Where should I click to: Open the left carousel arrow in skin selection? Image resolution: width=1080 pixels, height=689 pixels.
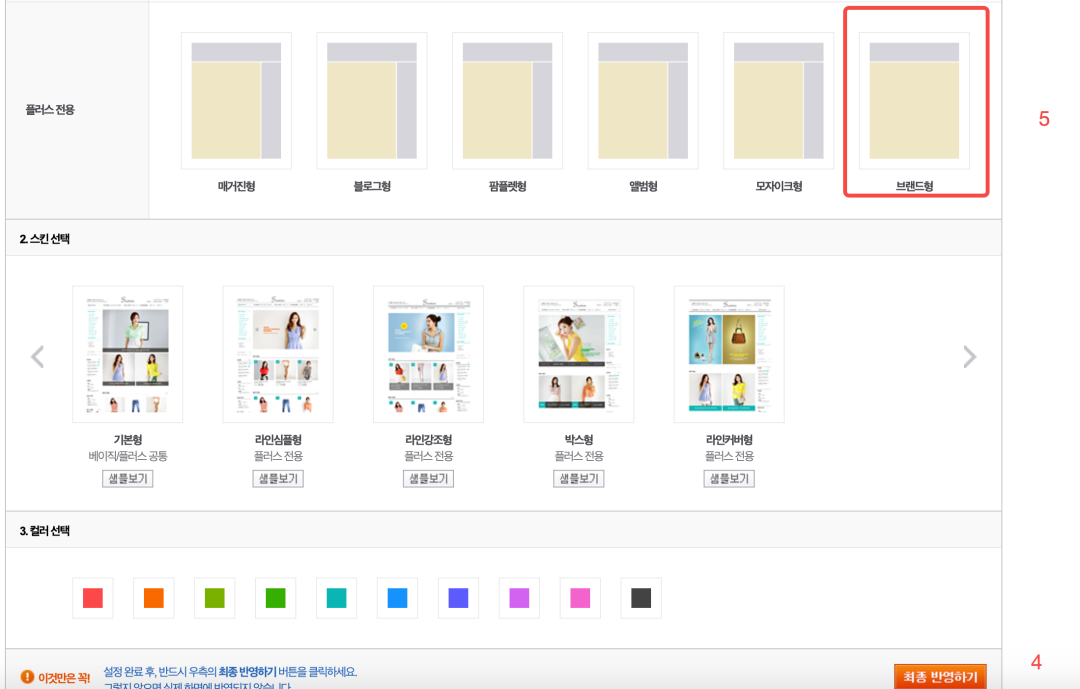coord(37,355)
